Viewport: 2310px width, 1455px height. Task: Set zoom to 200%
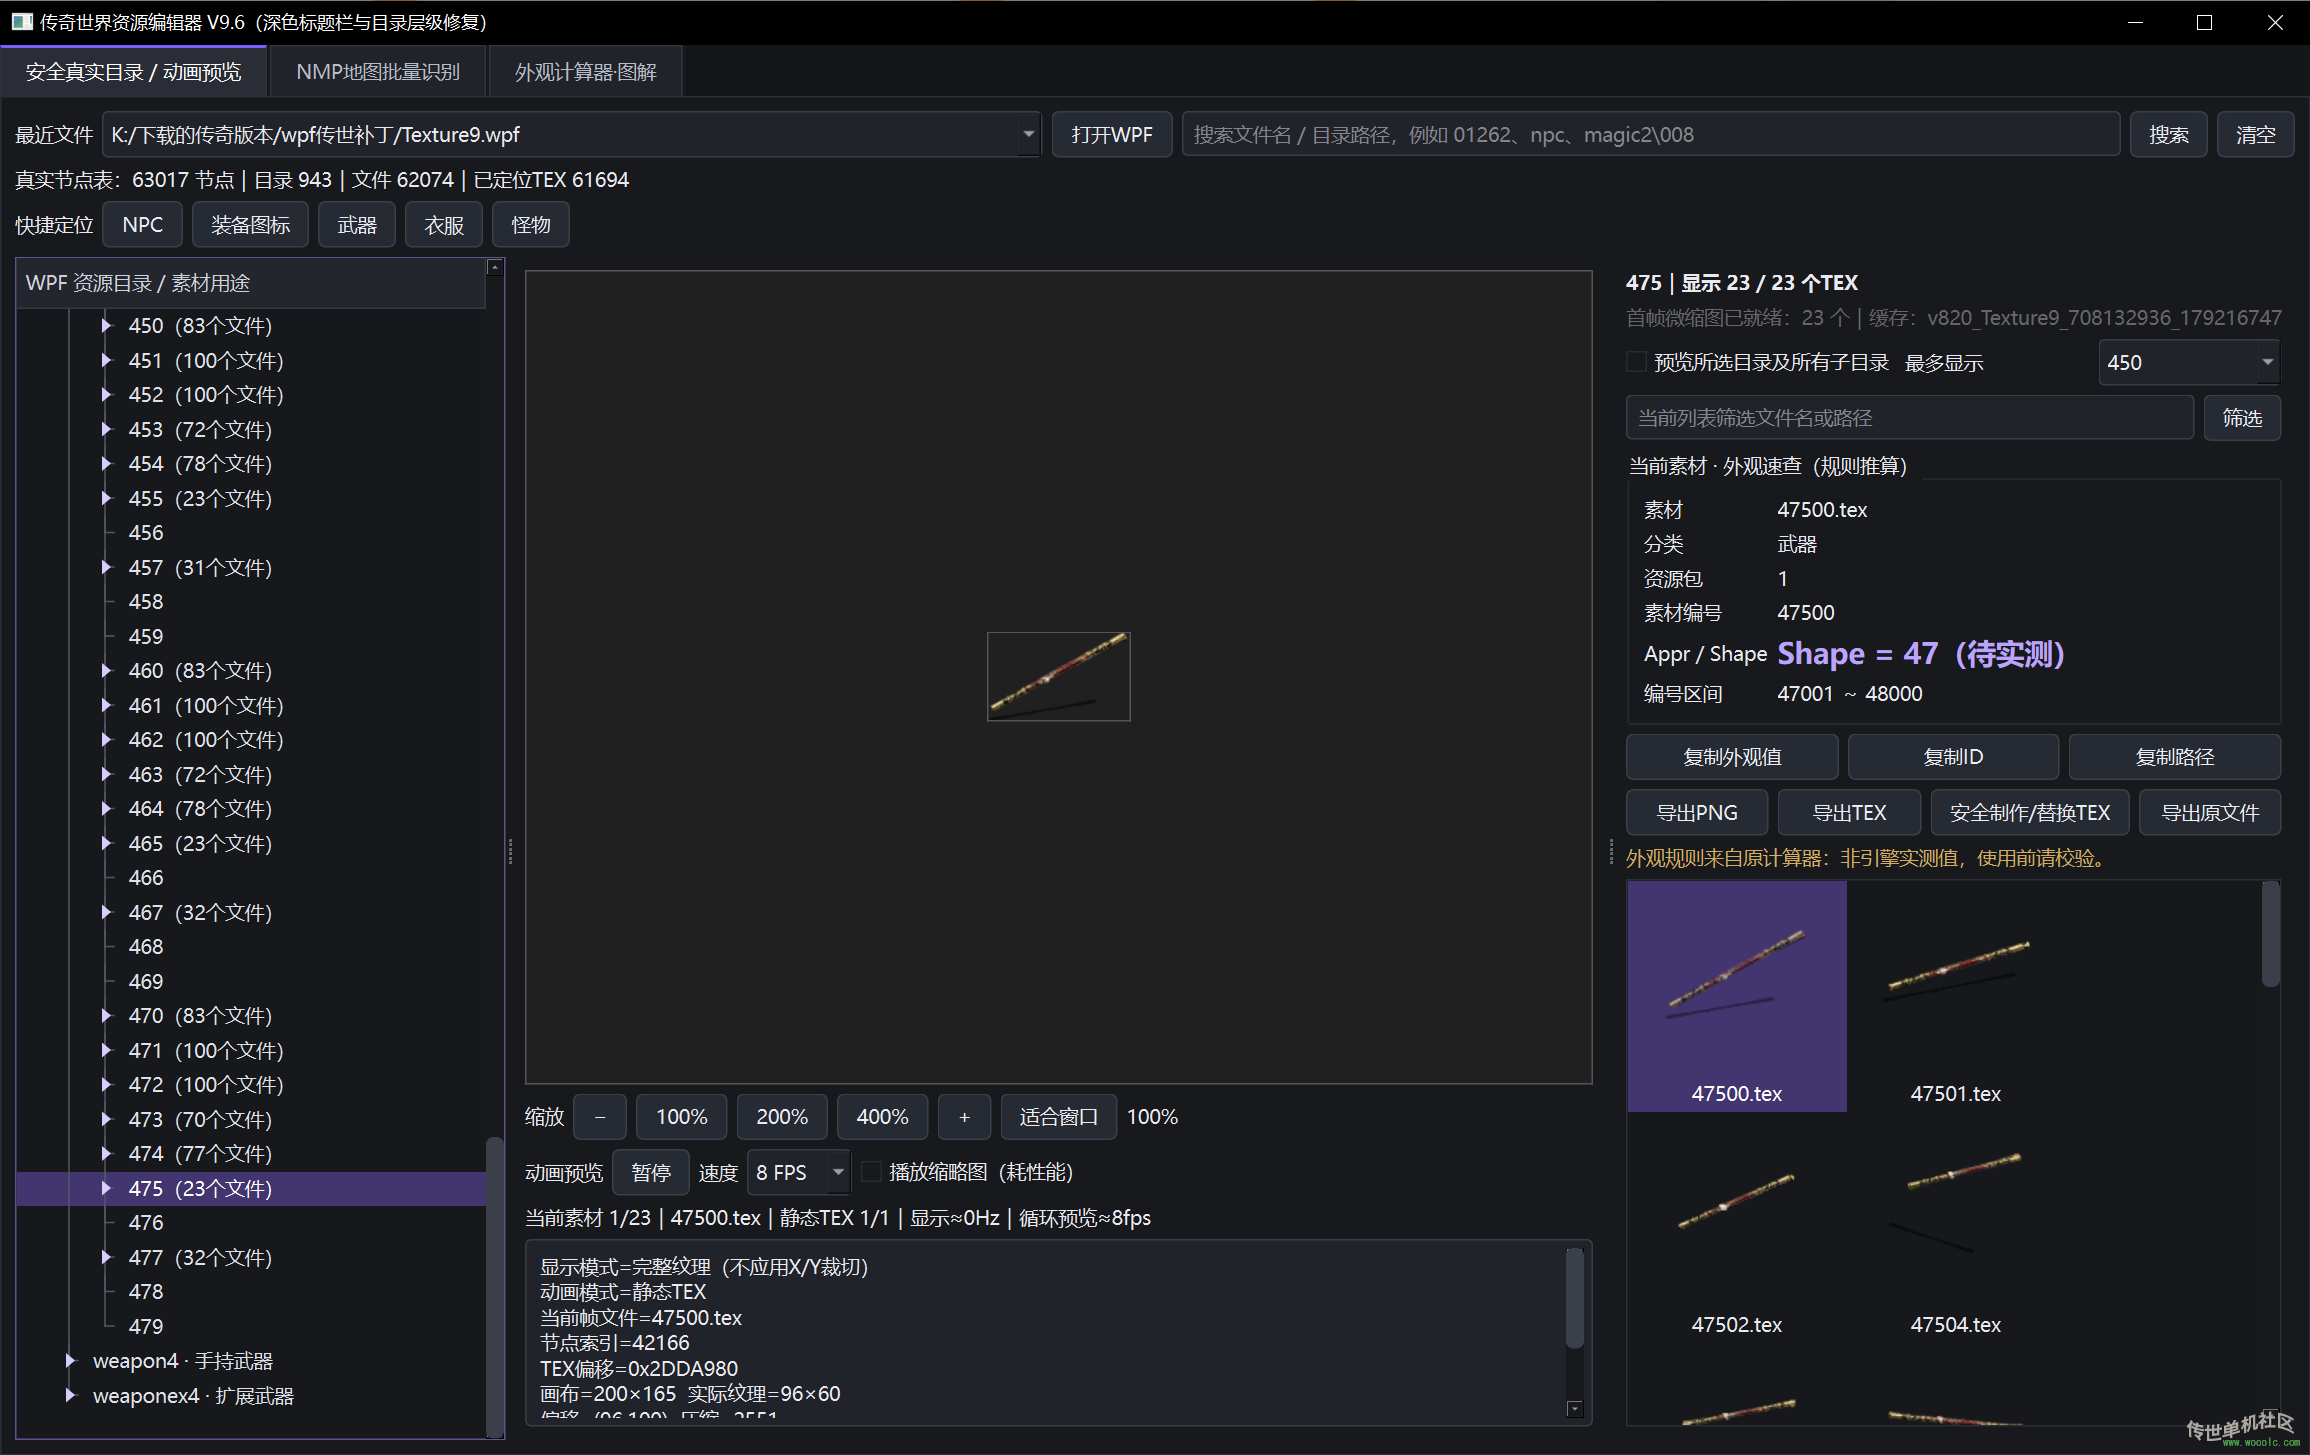[x=782, y=1116]
